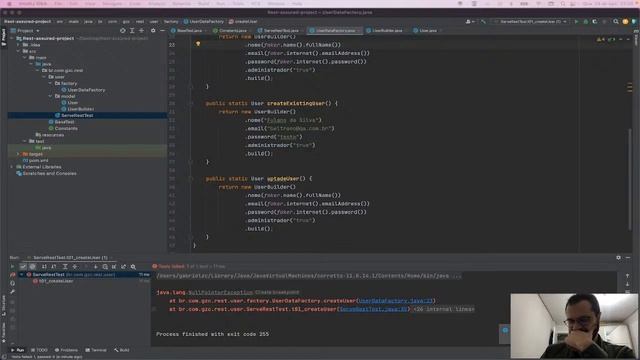Rerun tests with the play icon in Run panel
The height and width of the screenshot is (360, 640).
tap(12, 267)
